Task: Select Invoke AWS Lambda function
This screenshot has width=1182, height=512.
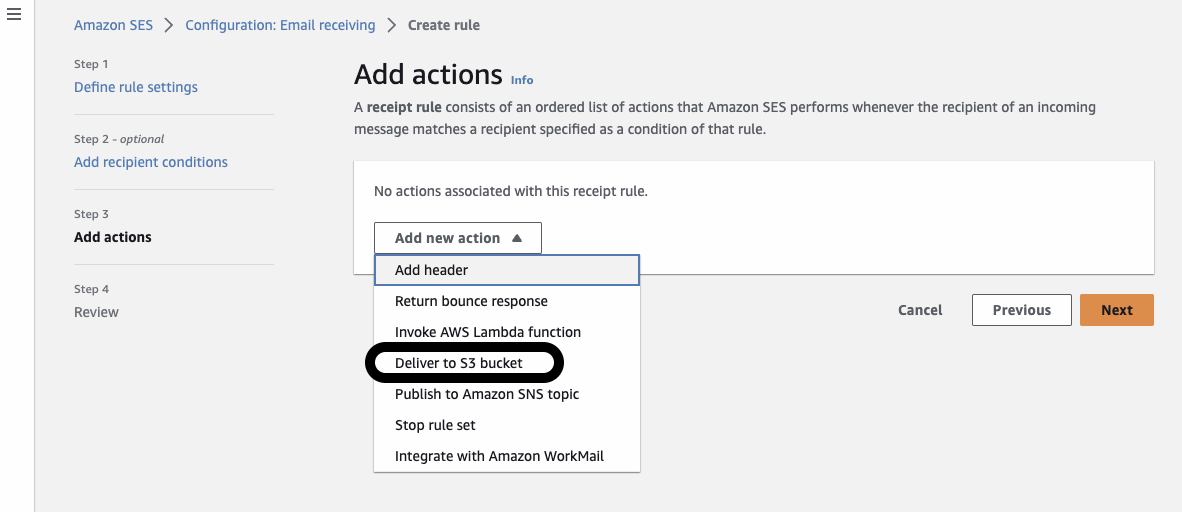Action: (507, 332)
